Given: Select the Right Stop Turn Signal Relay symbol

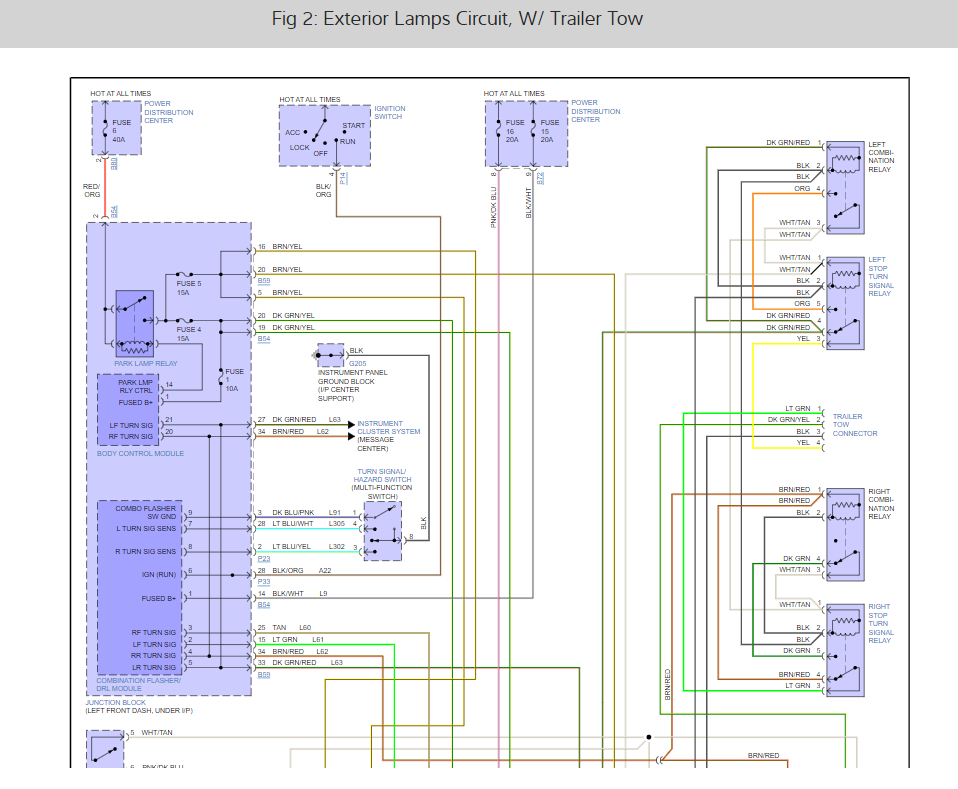Looking at the screenshot, I should pyautogui.click(x=846, y=648).
